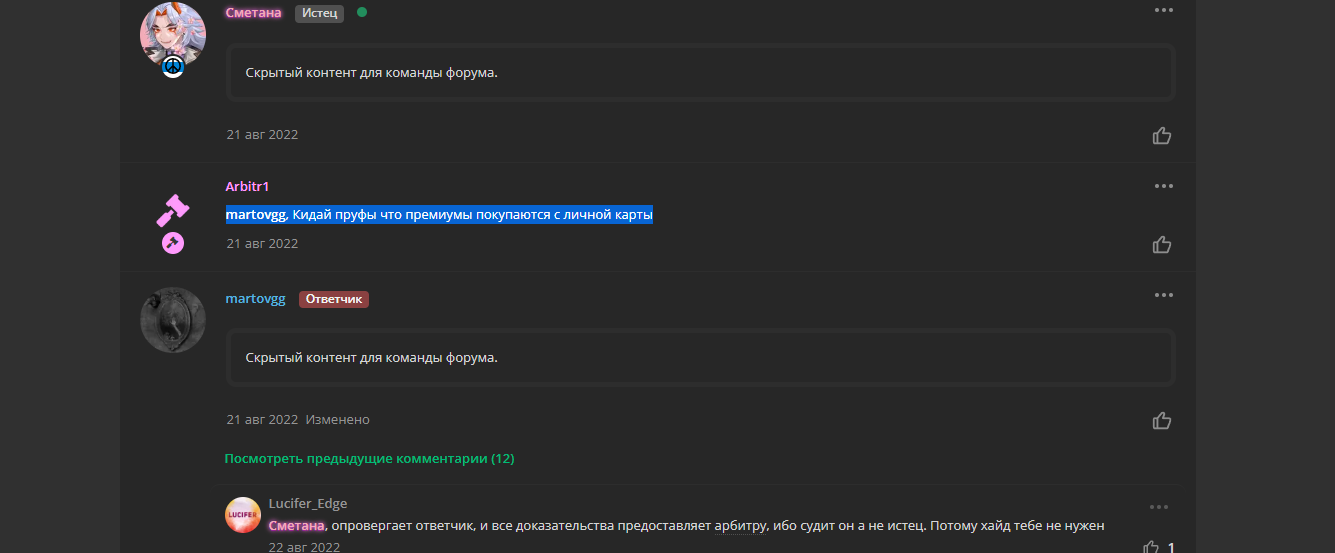
Task: Open more options menu on Arbitr1's post
Action: (1163, 186)
